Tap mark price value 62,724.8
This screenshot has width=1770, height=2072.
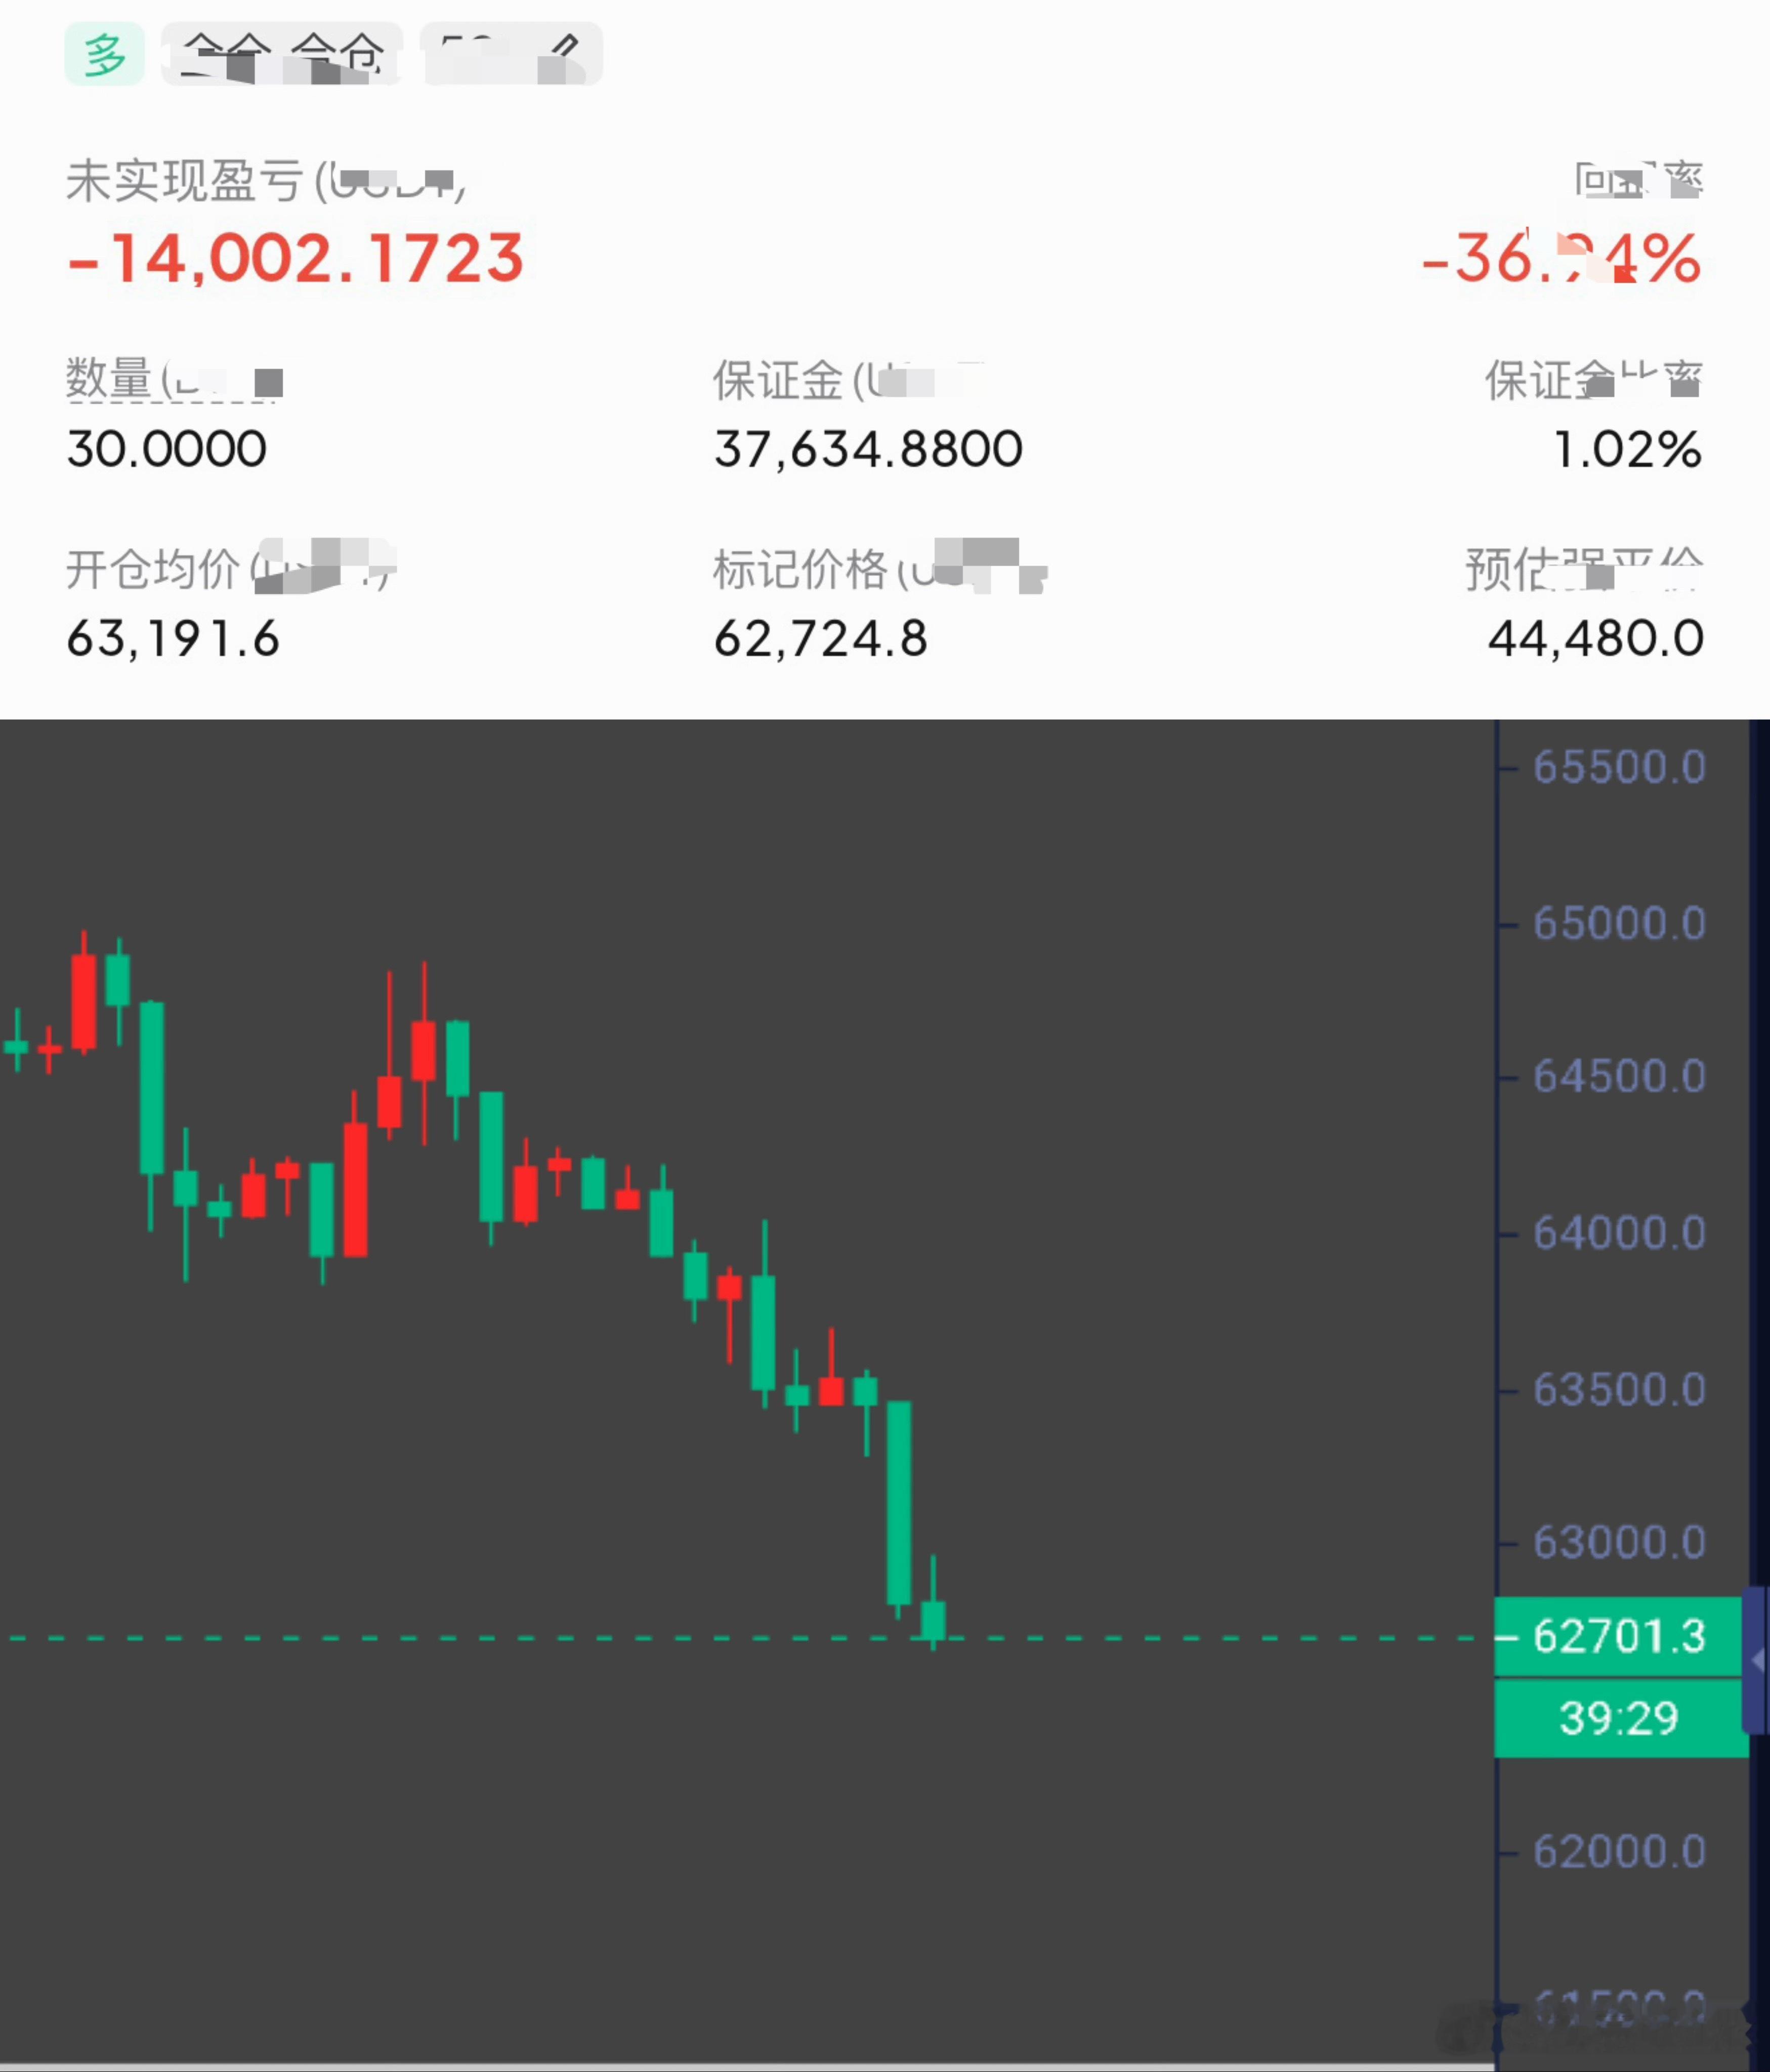coord(821,638)
